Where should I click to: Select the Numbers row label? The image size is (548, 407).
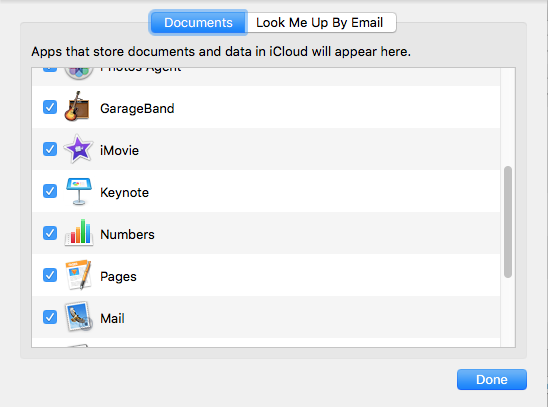(x=127, y=234)
